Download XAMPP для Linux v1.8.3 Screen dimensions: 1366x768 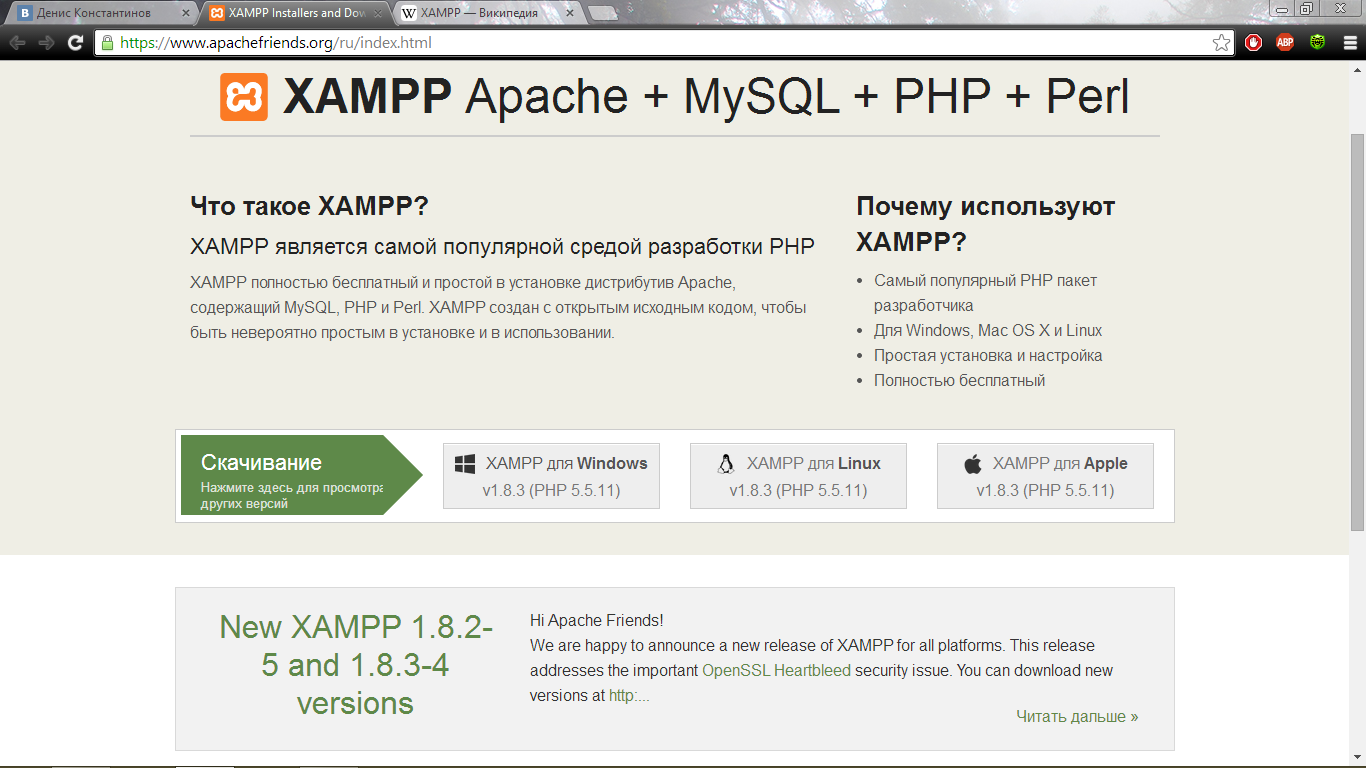(798, 476)
